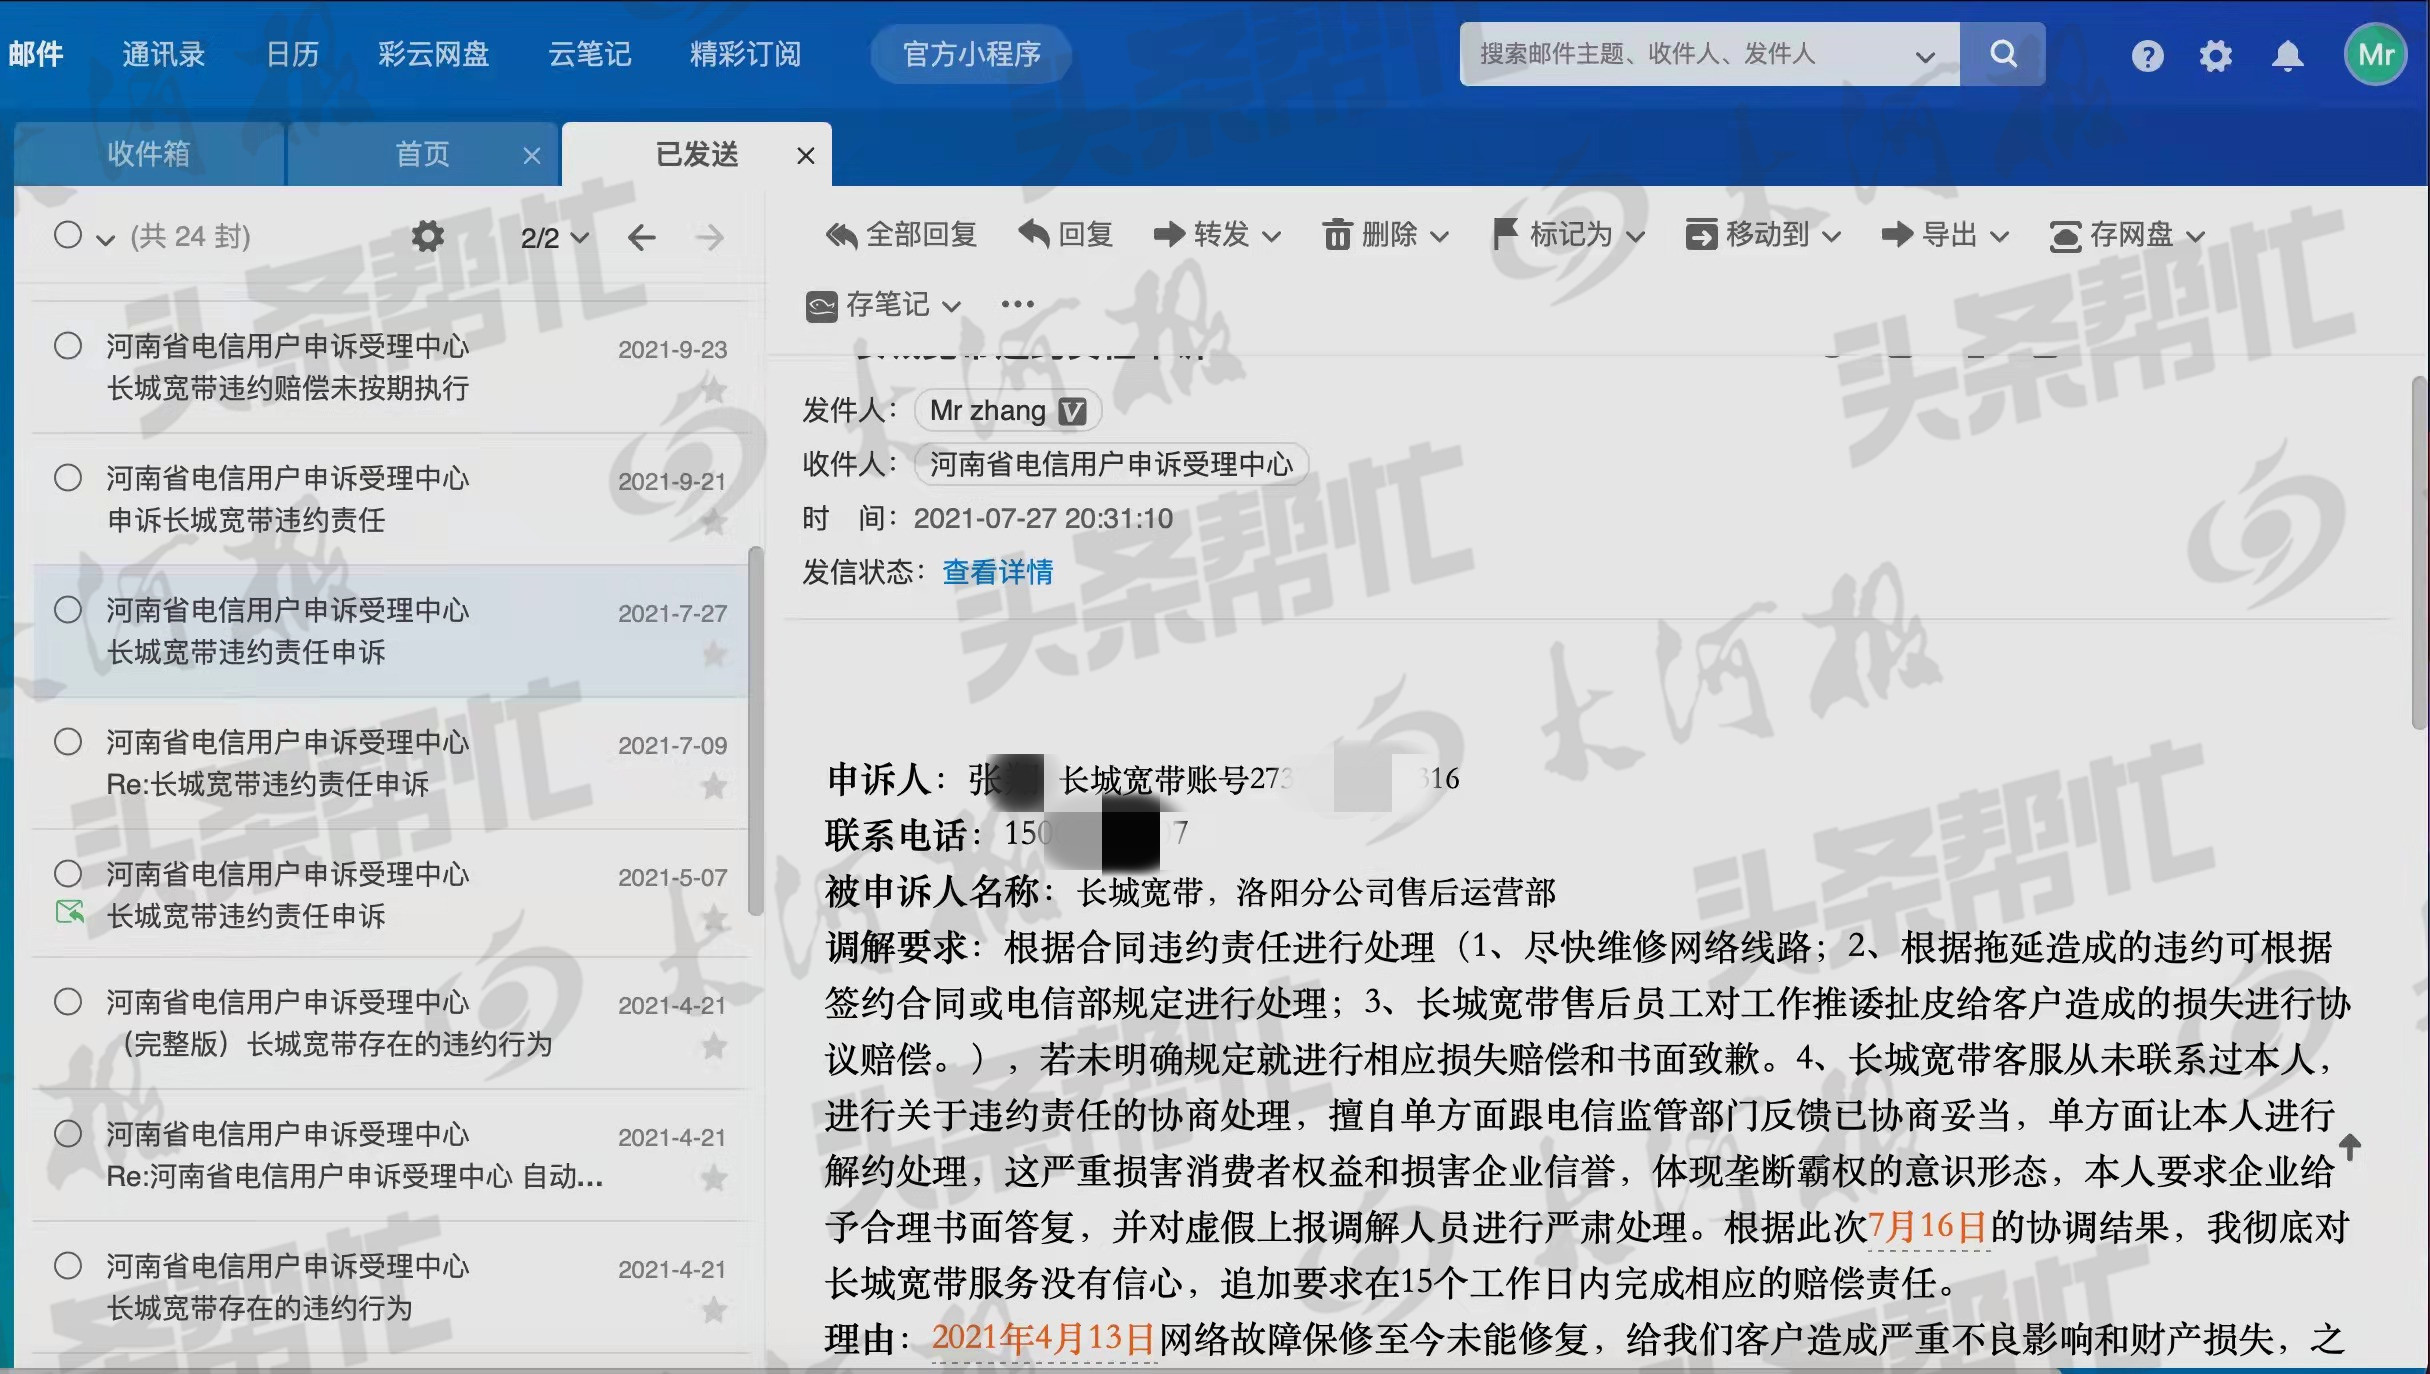
Task: Go to previous page arrow
Action: coord(641,237)
